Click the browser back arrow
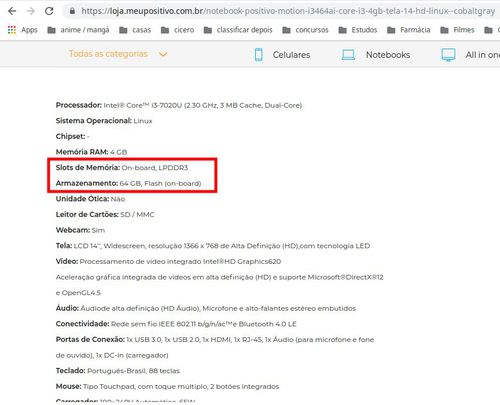 tap(12, 11)
